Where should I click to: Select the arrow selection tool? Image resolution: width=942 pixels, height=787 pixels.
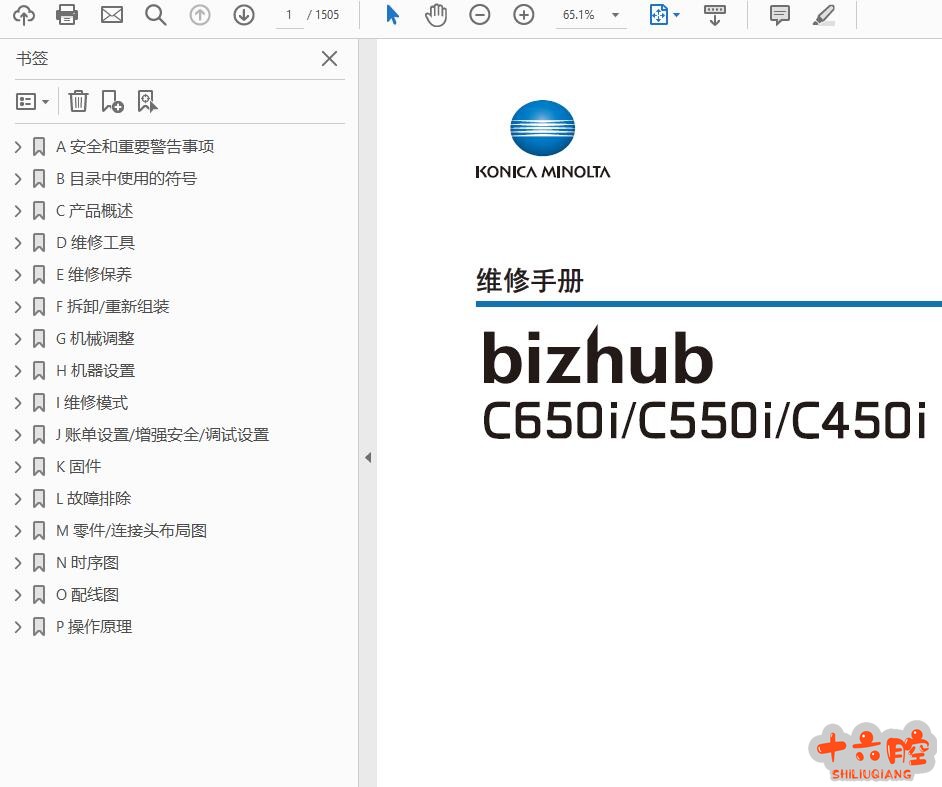tap(392, 15)
